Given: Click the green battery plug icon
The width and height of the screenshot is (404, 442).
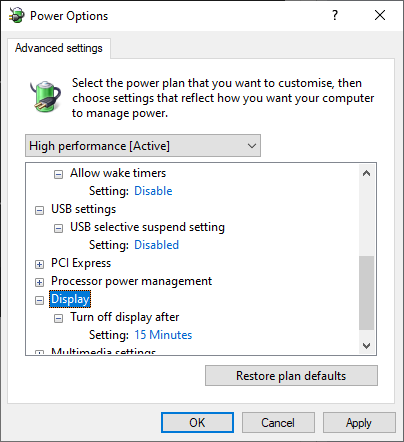Looking at the screenshot, I should point(45,97).
